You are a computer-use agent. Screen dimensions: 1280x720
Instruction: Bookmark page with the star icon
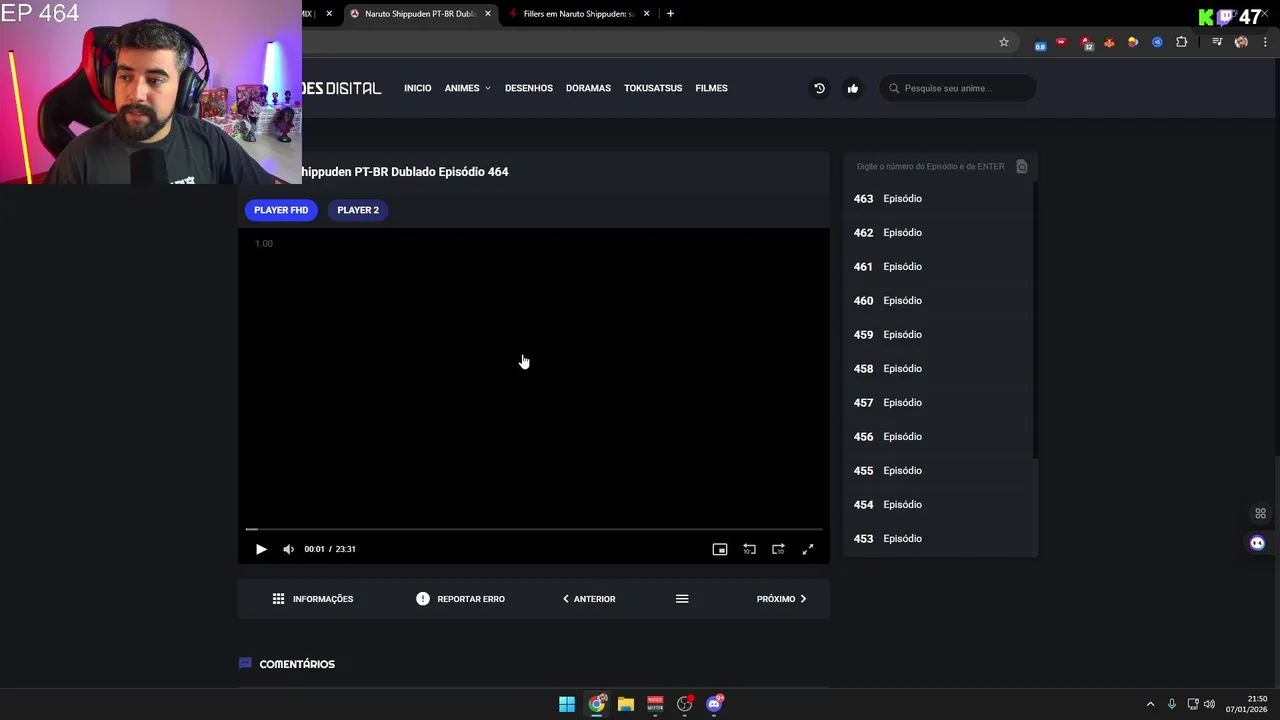click(1004, 42)
